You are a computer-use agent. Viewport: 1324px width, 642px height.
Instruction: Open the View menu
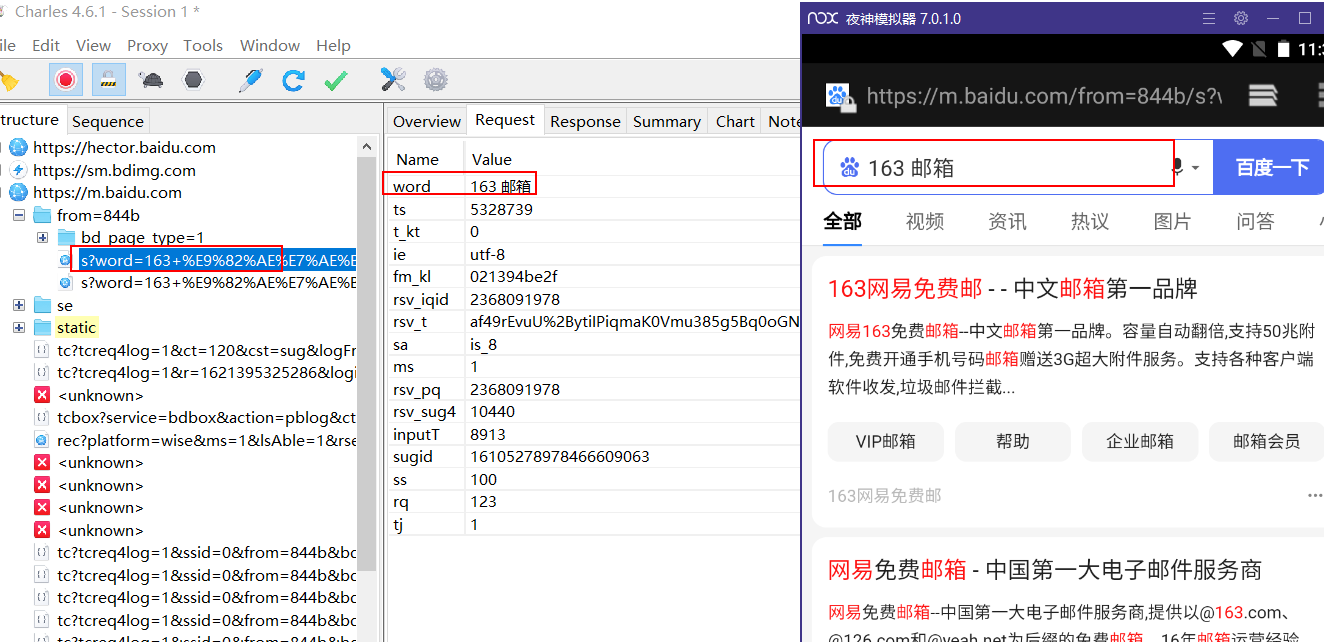[93, 45]
